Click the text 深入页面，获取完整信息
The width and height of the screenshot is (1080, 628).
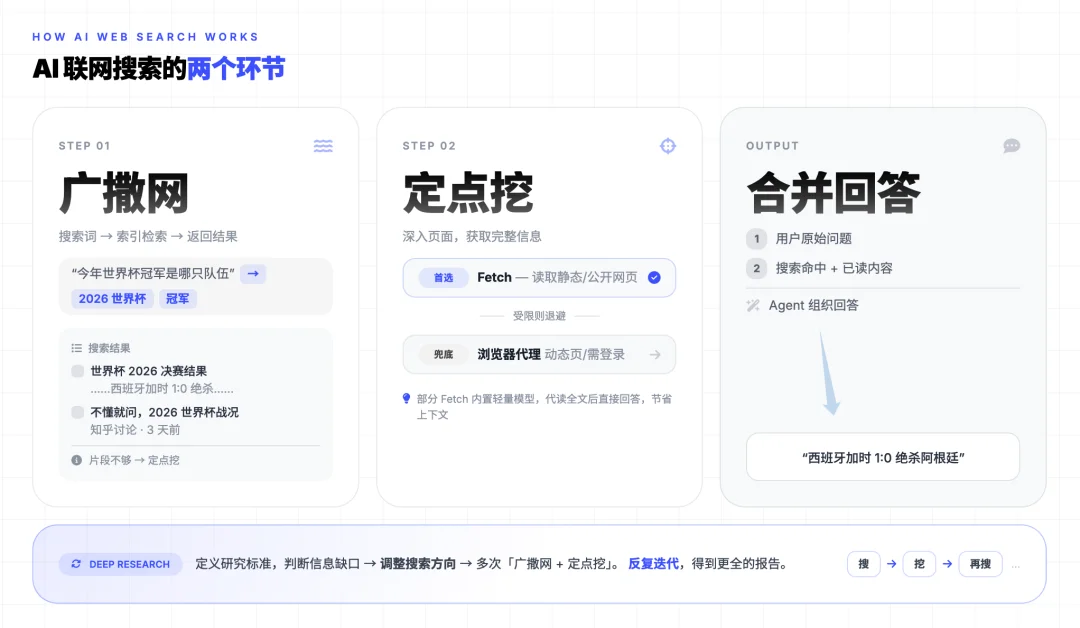pyautogui.click(x=472, y=236)
